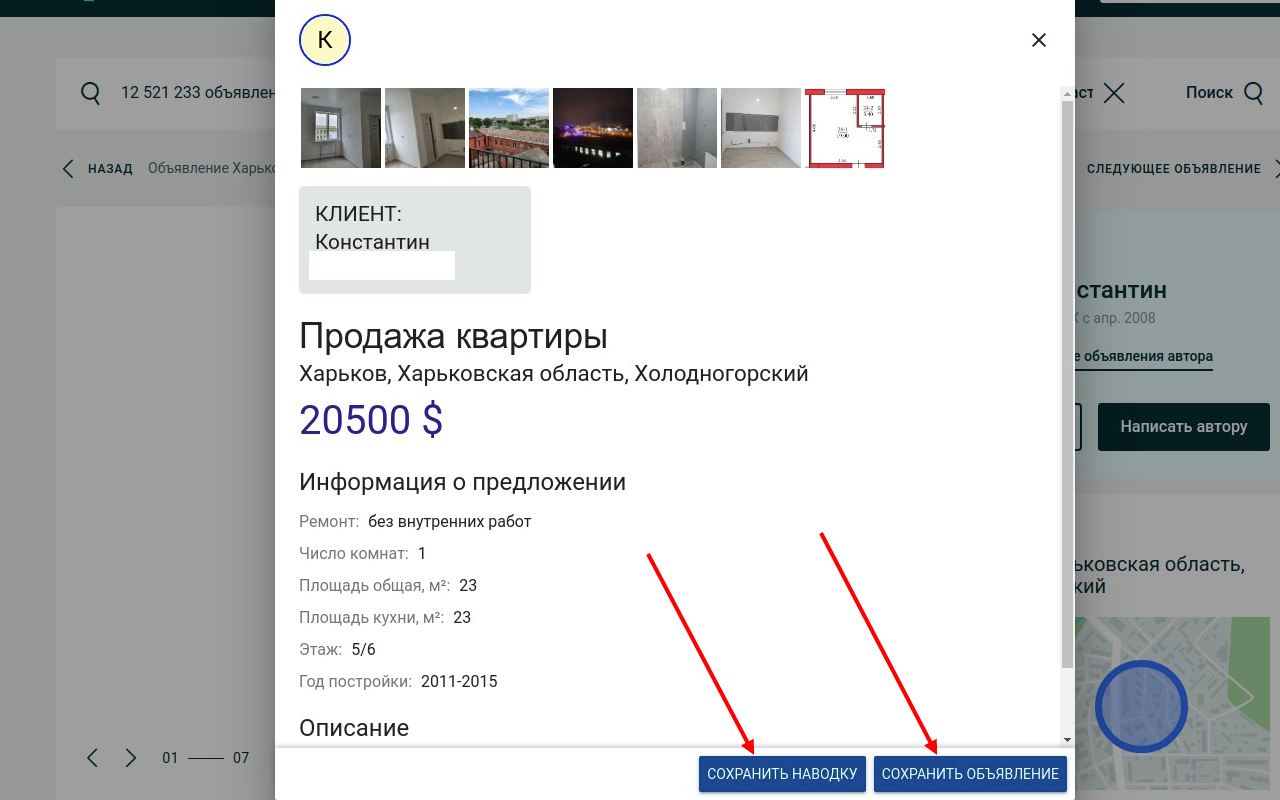Close the listing popup with the X
The width and height of the screenshot is (1280, 800).
coord(1038,40)
